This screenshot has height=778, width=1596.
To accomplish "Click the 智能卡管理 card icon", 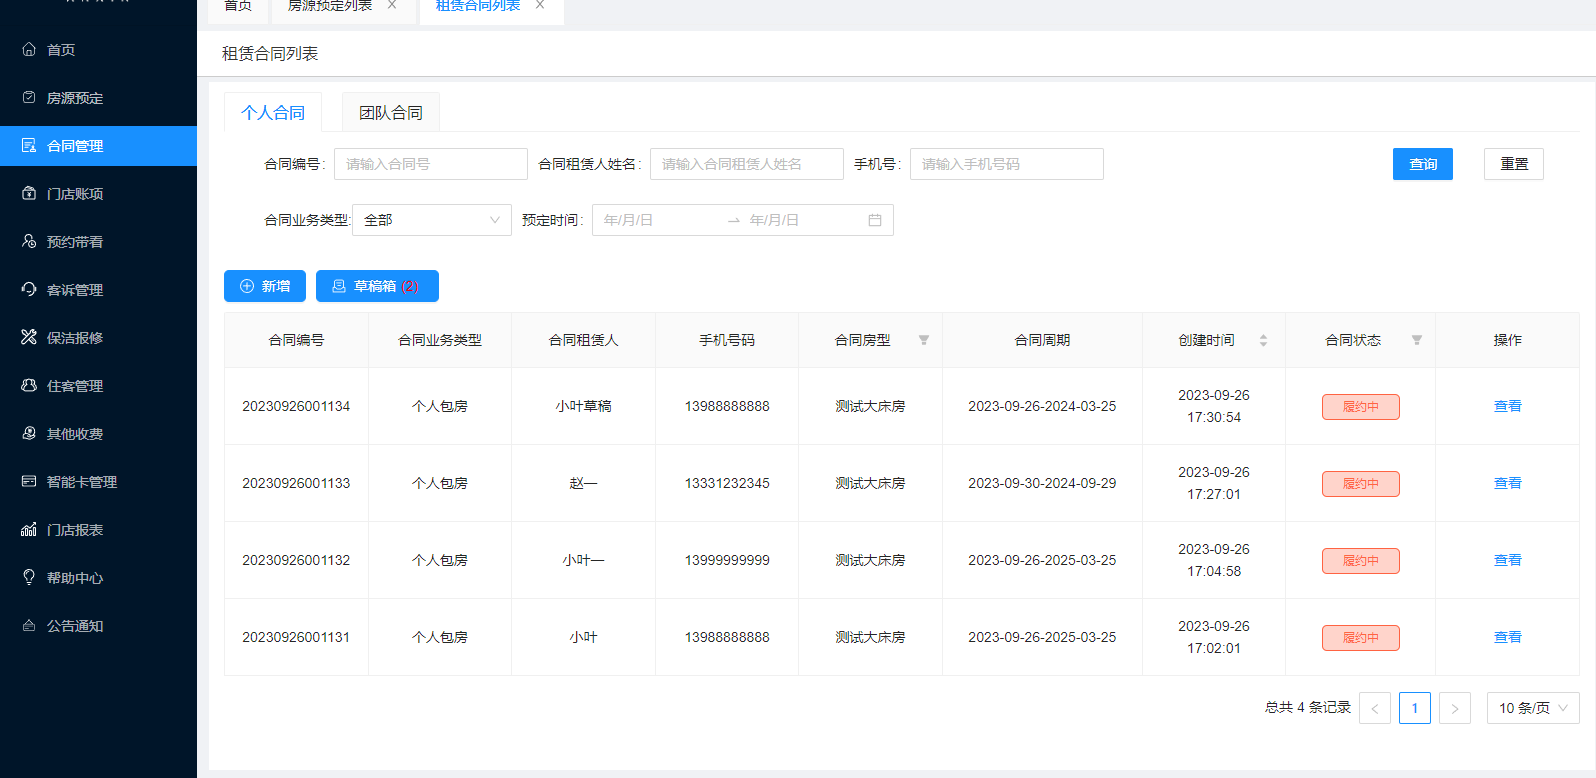I will click(x=29, y=481).
